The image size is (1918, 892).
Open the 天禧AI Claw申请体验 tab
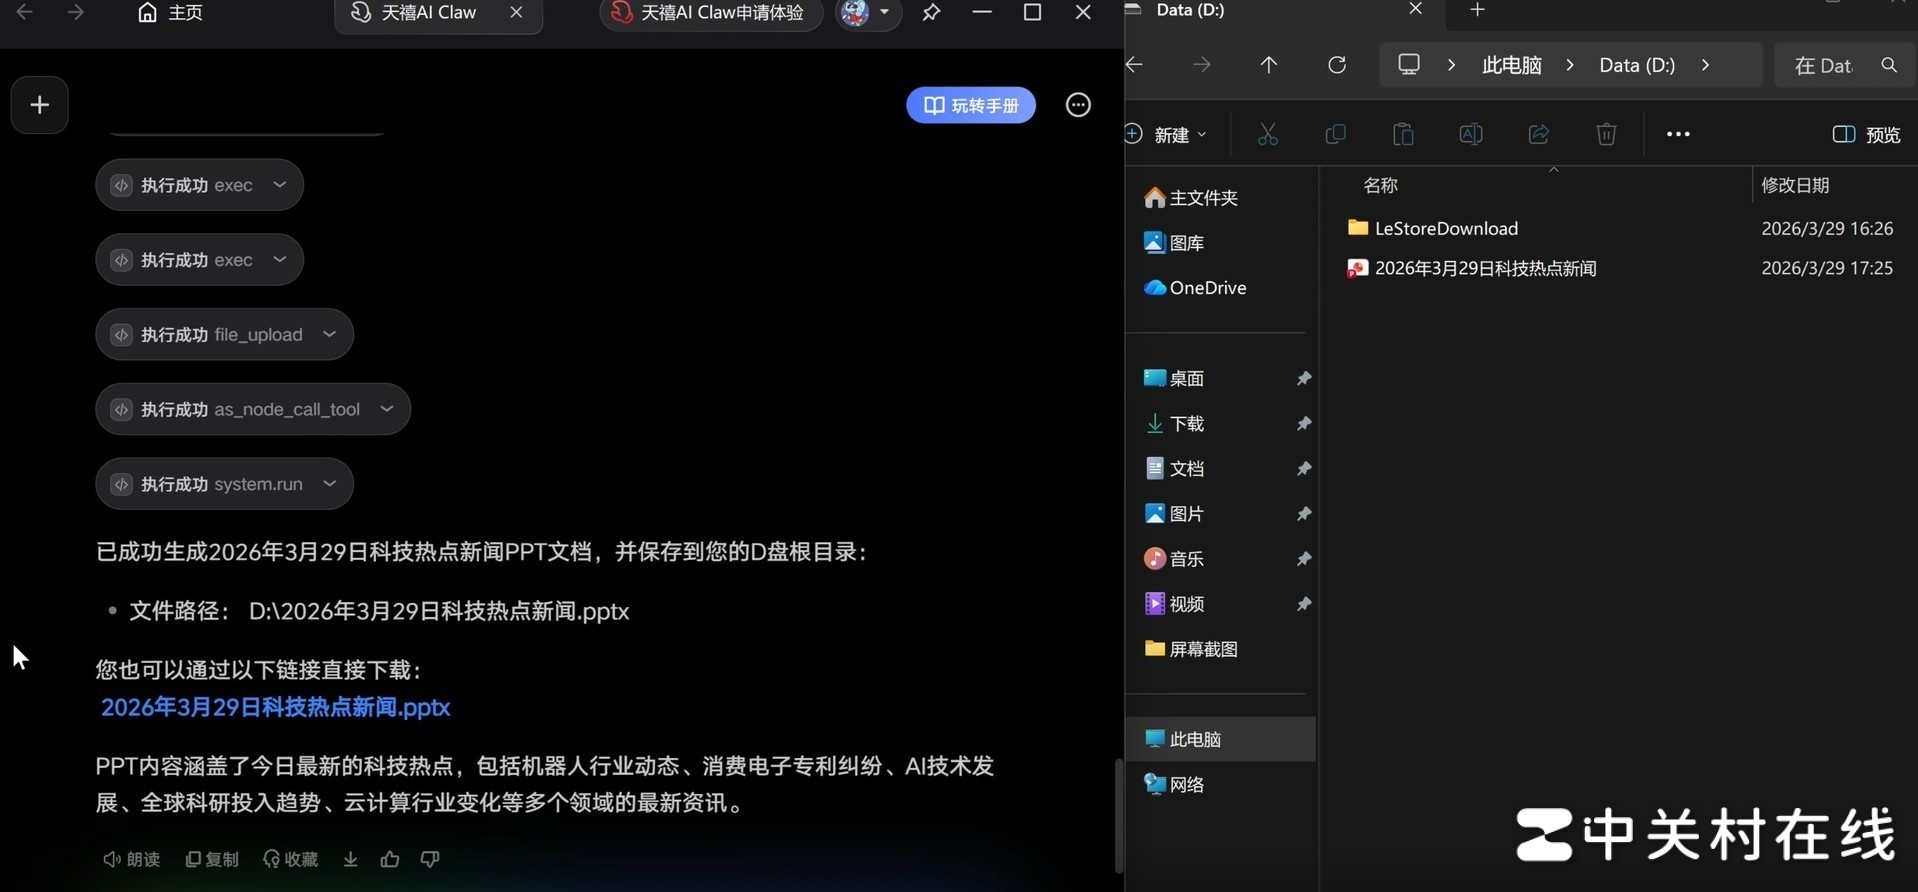coord(710,13)
